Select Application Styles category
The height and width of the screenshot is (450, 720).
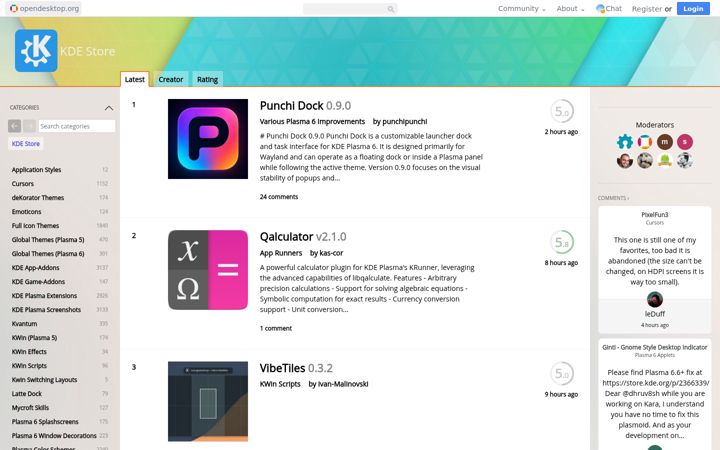point(36,169)
